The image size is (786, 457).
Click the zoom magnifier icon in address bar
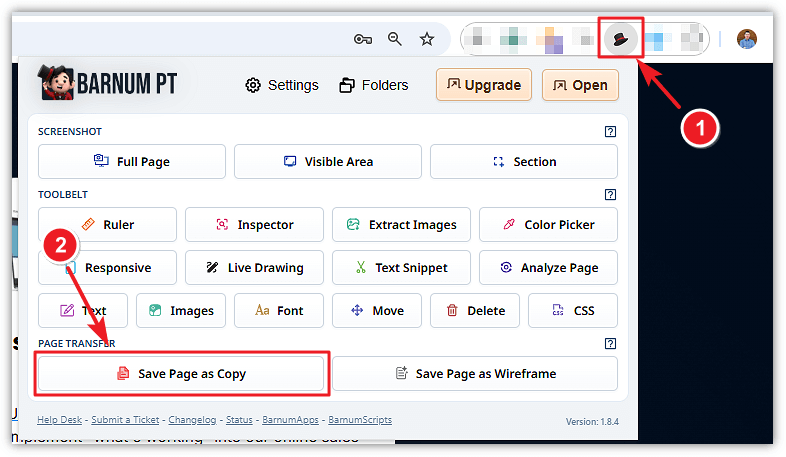[395, 39]
